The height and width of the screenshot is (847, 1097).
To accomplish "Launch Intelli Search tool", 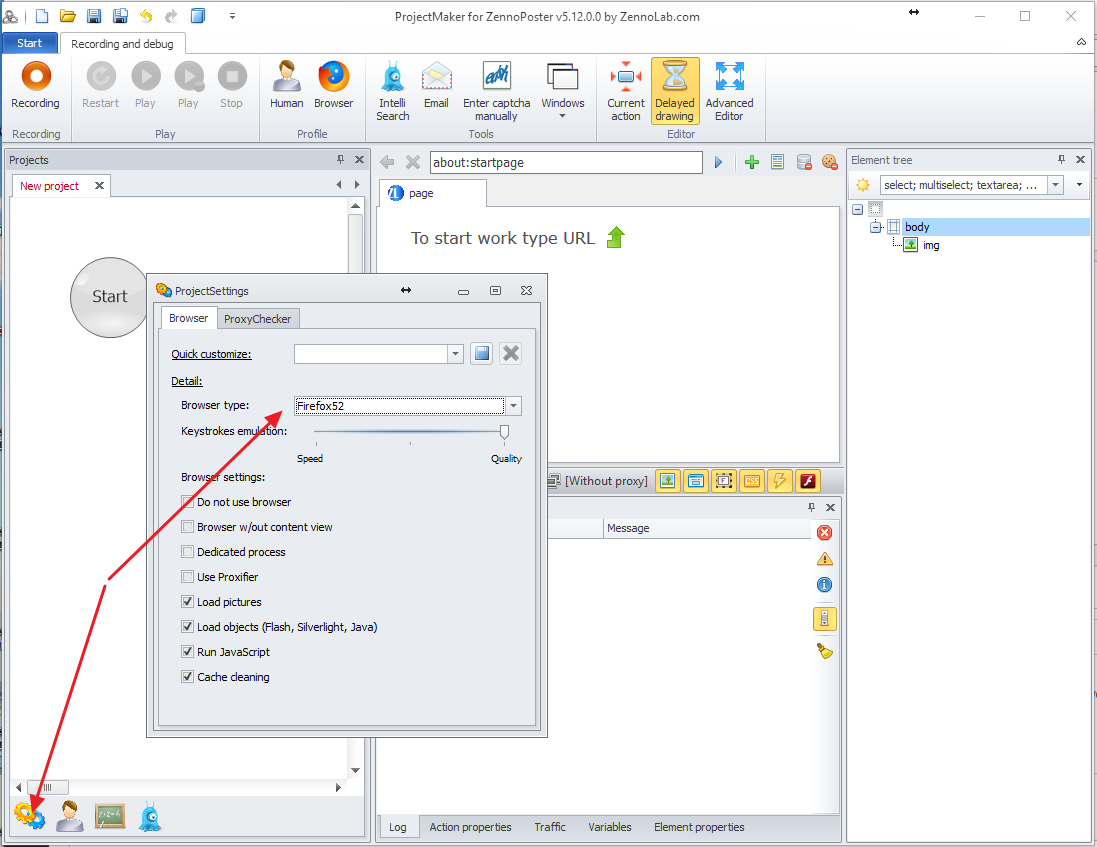I will 392,92.
